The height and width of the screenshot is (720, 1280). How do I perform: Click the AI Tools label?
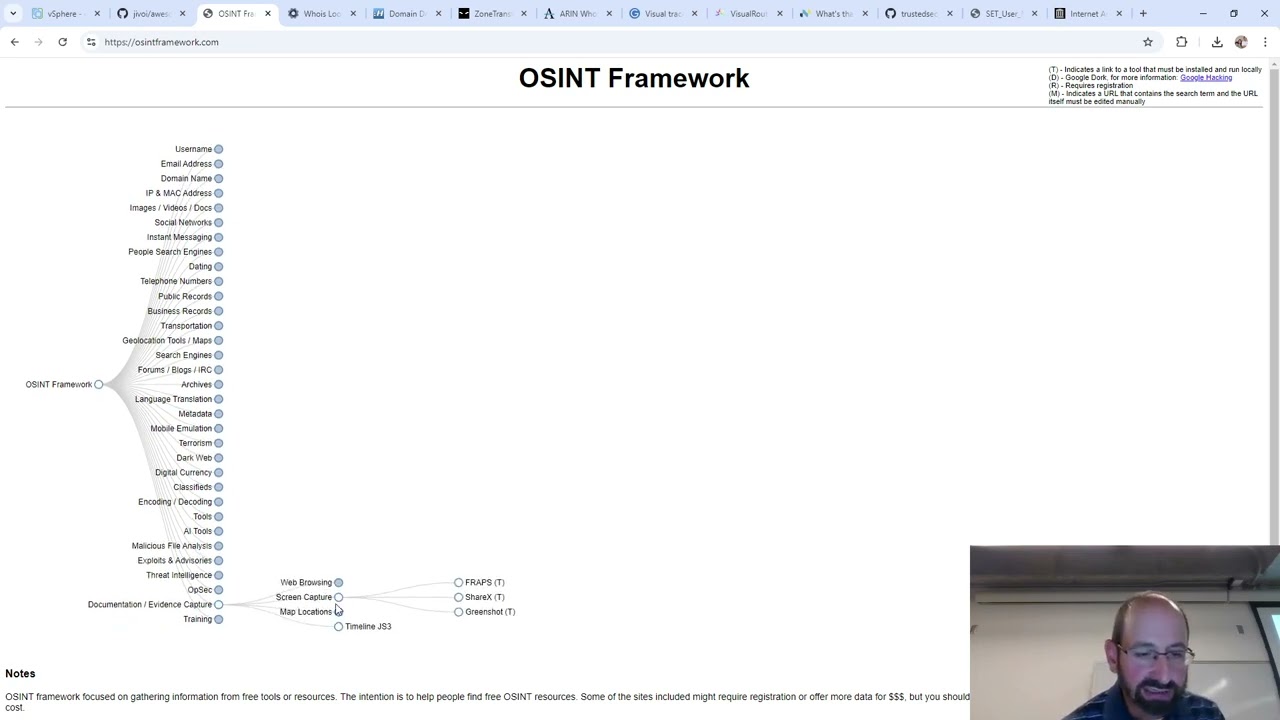(x=197, y=531)
